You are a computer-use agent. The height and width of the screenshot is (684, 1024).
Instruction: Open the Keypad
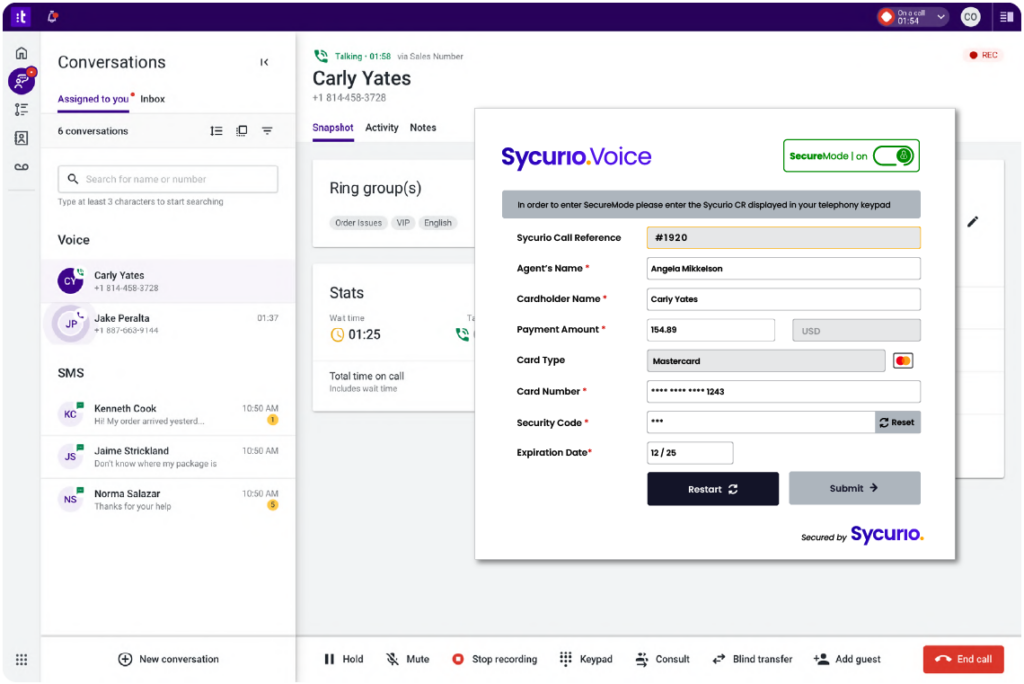point(586,659)
